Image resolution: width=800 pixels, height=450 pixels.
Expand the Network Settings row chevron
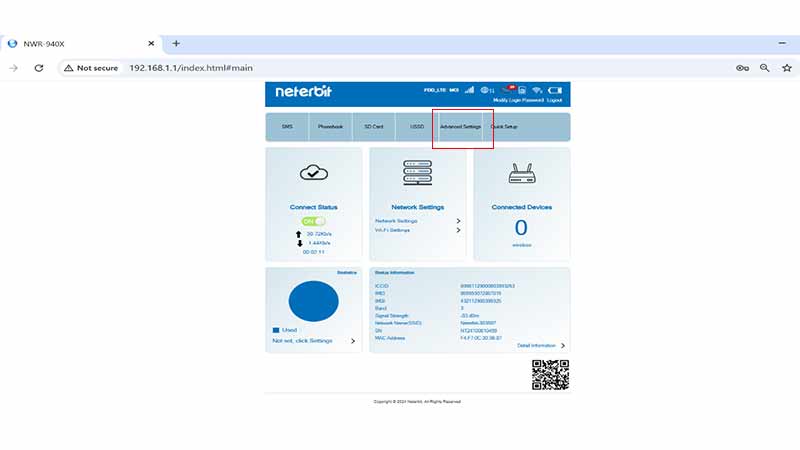point(458,221)
